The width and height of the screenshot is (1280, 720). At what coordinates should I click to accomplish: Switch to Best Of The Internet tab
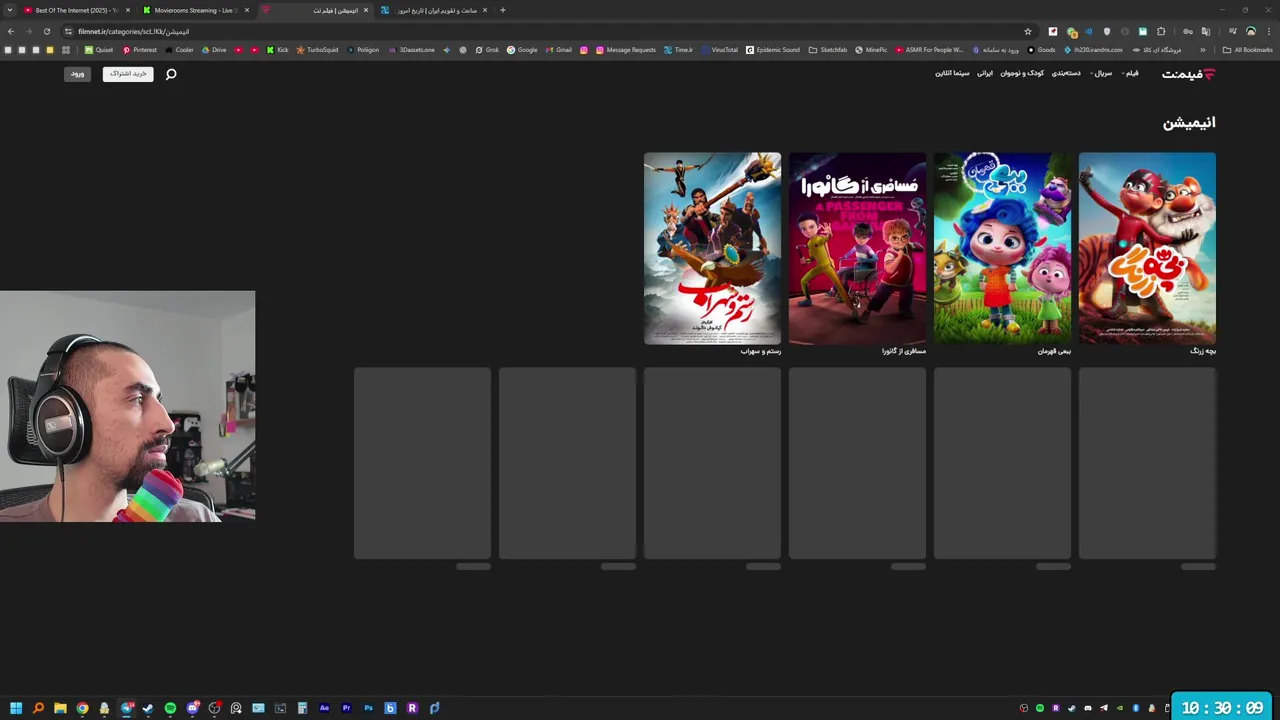tap(76, 10)
